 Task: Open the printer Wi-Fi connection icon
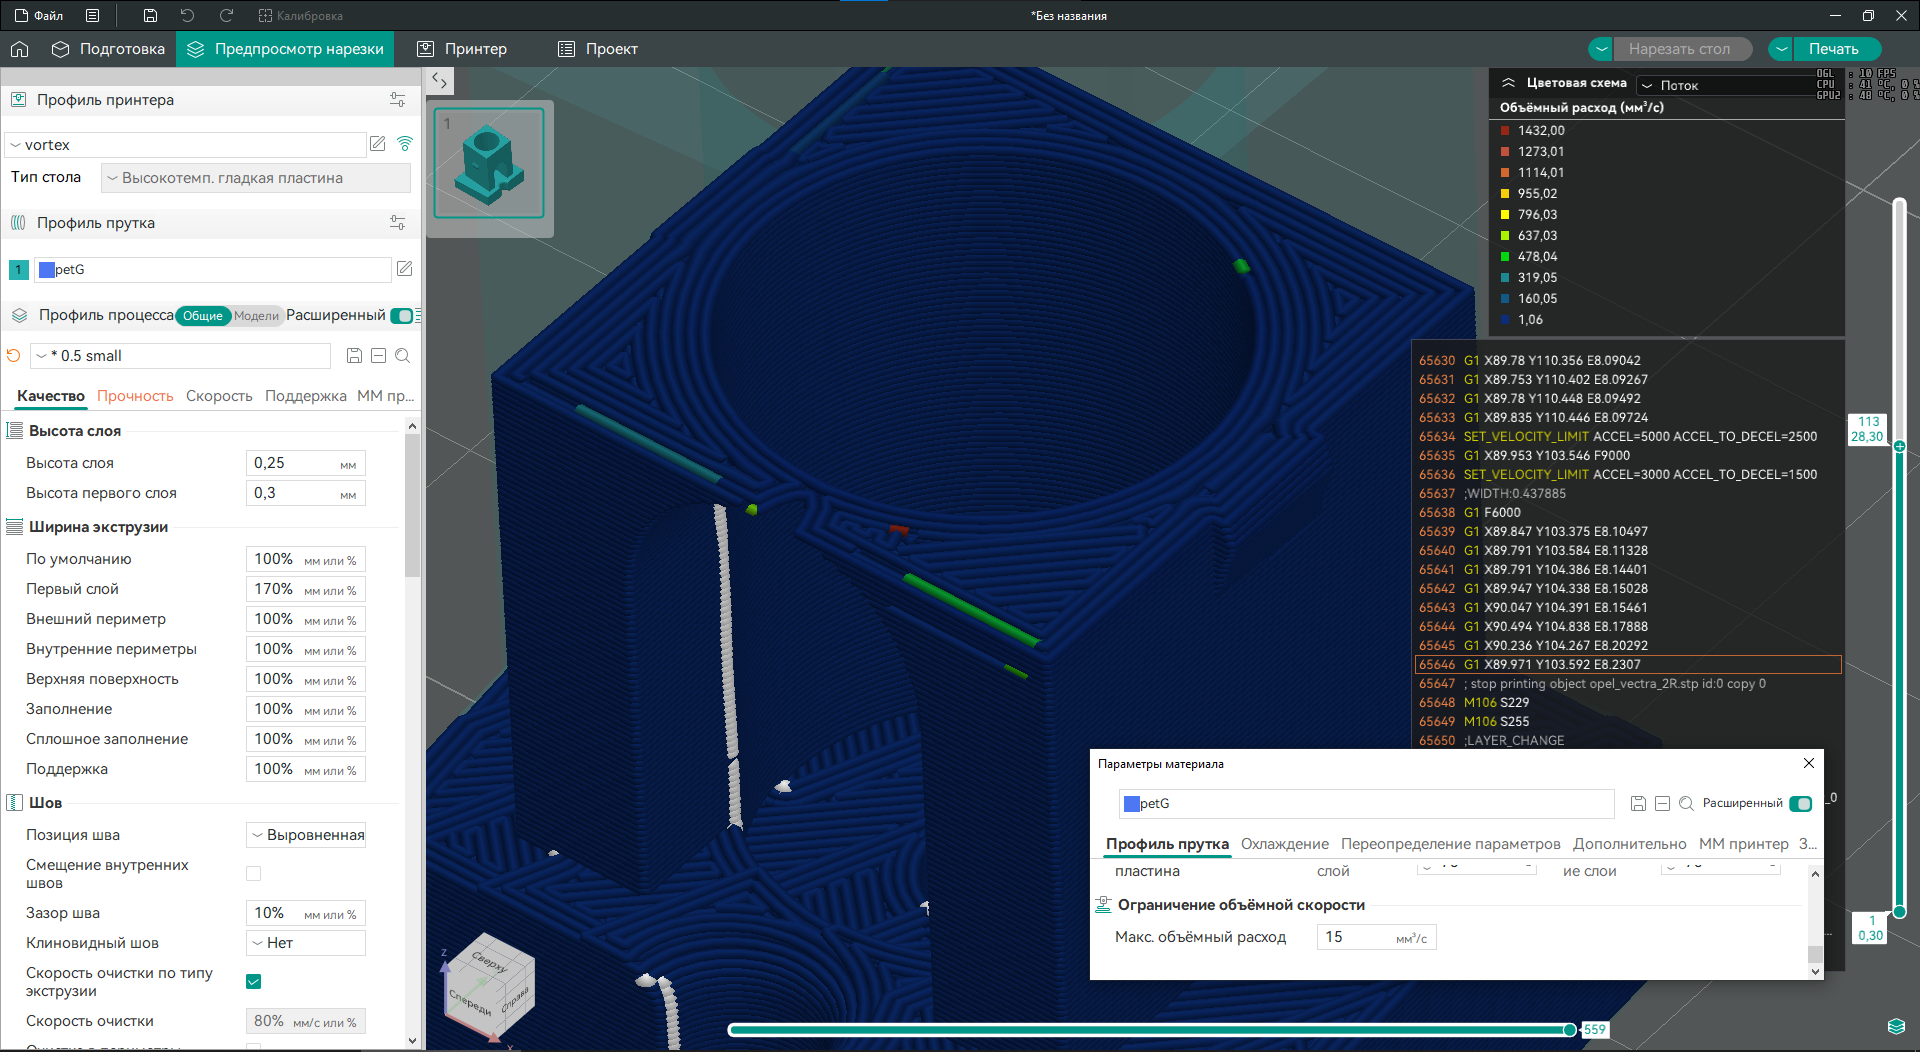(405, 144)
